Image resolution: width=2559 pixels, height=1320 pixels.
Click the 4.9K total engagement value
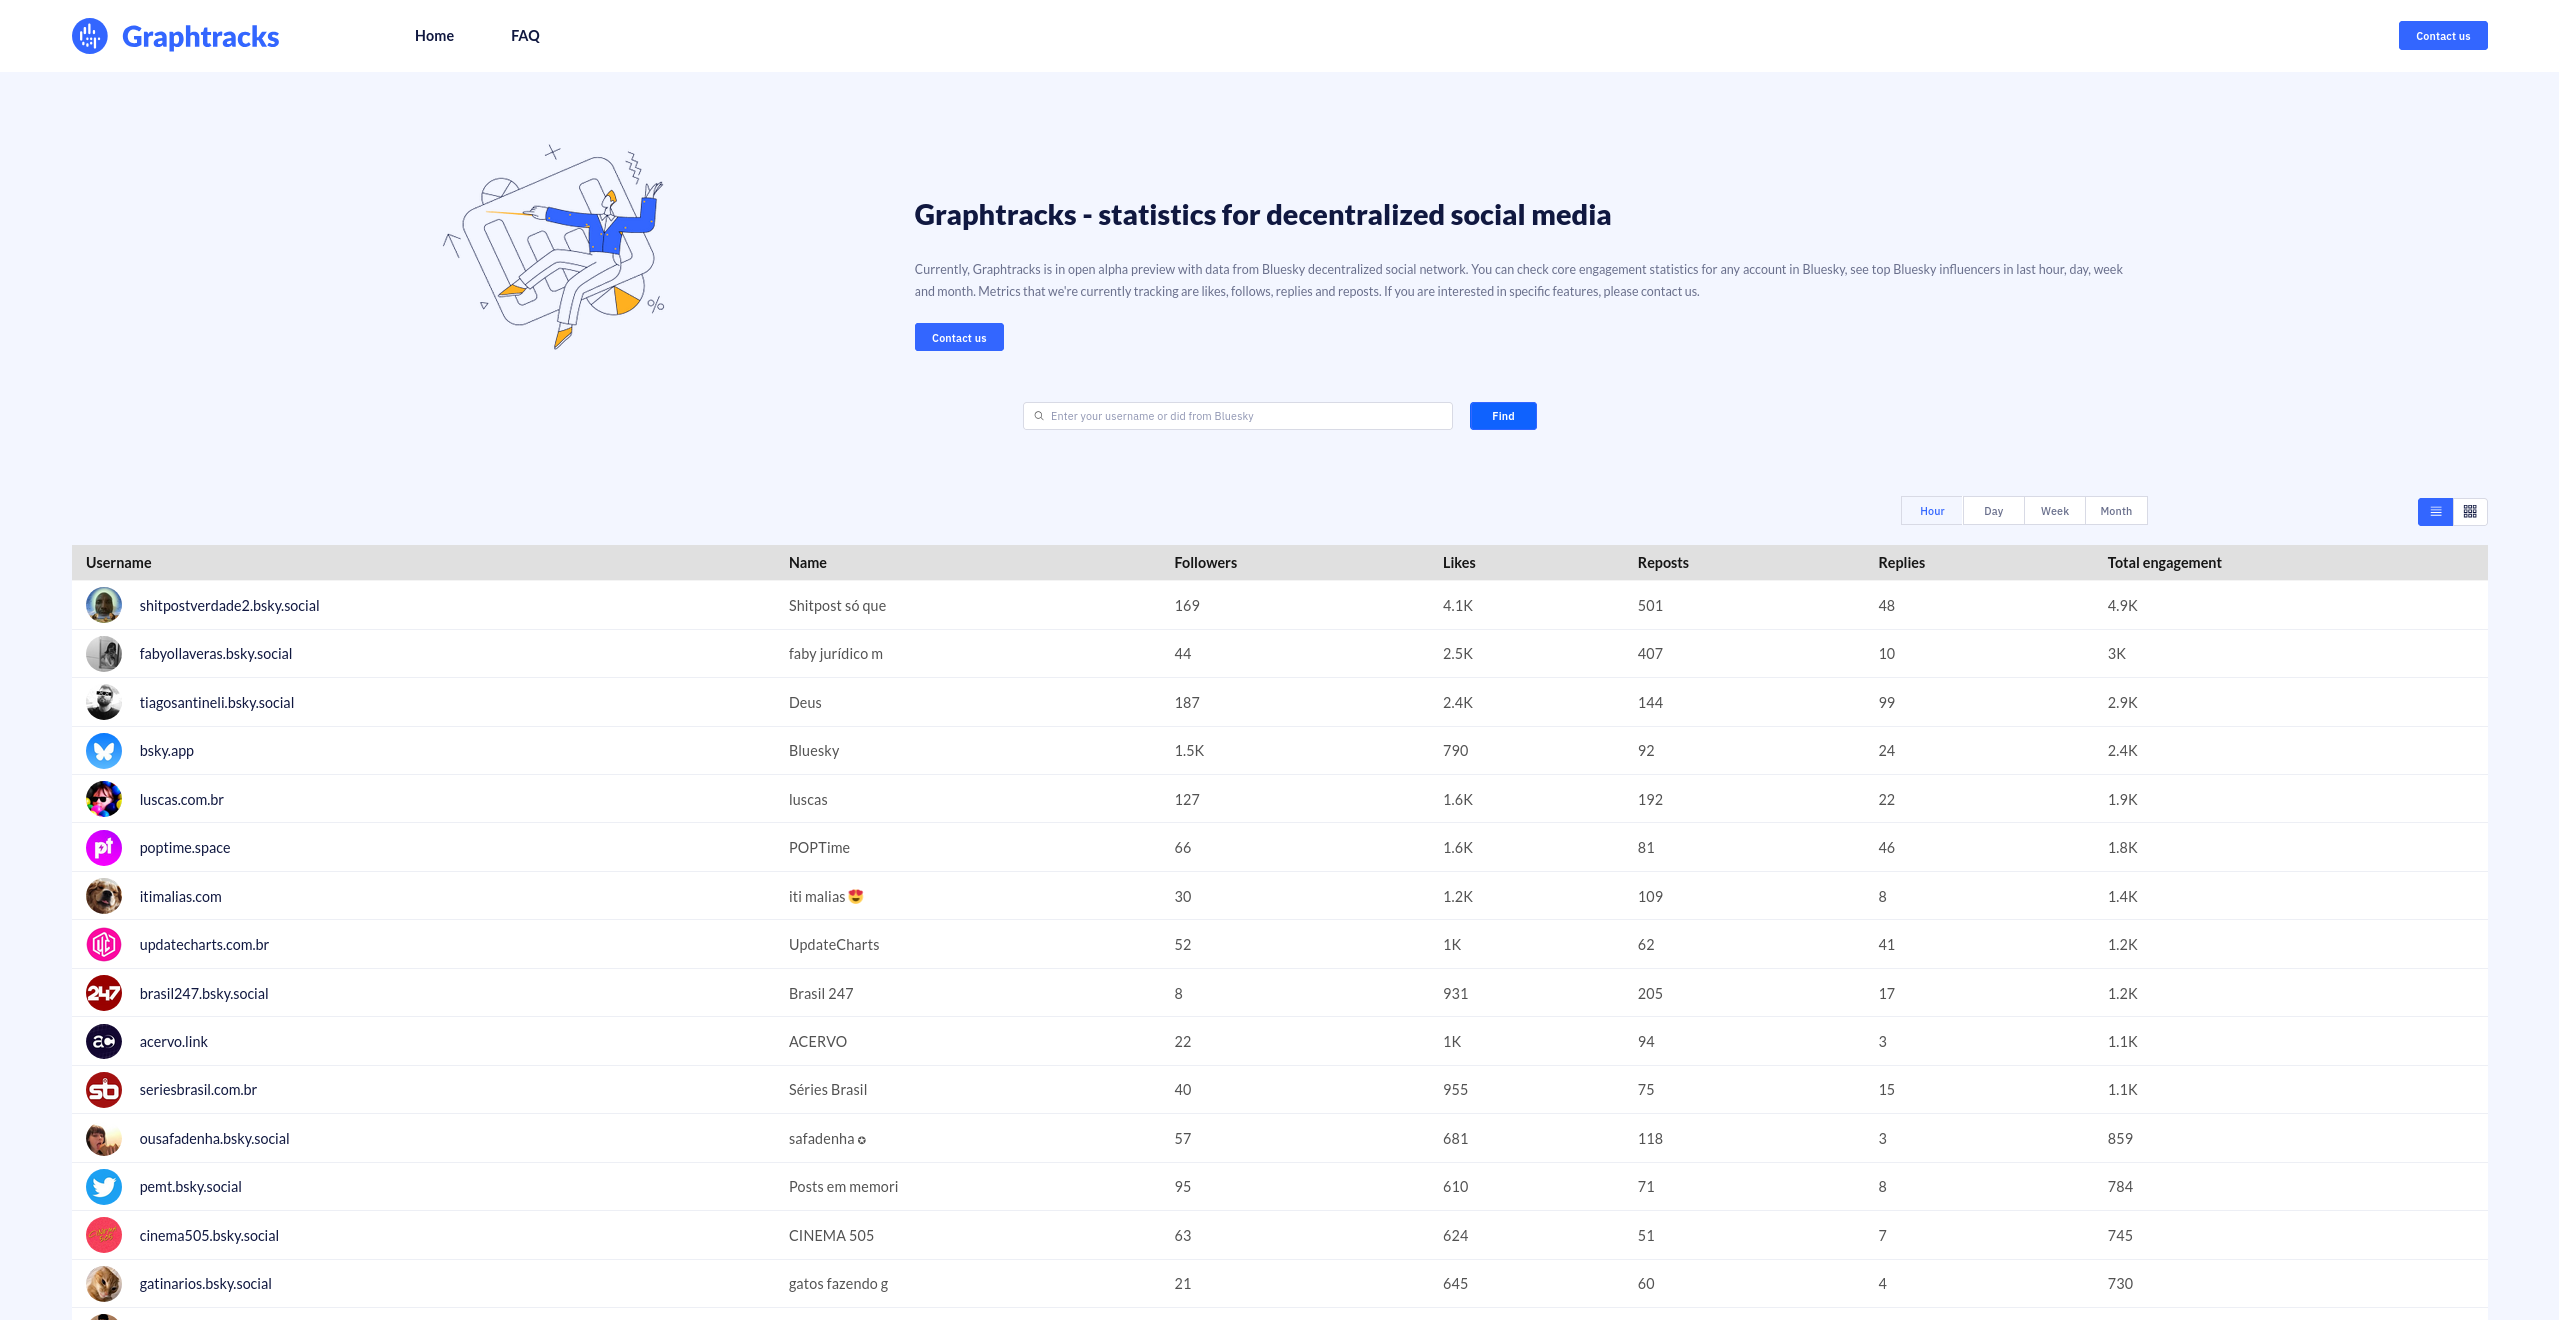[x=2122, y=606]
